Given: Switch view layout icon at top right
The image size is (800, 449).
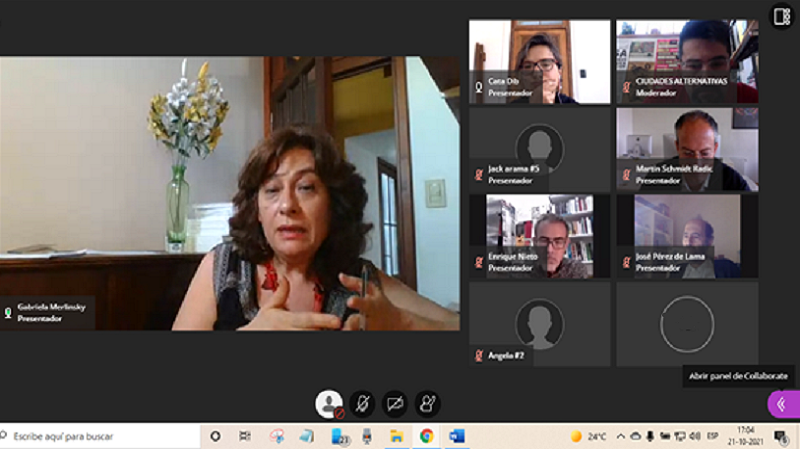Looking at the screenshot, I should click(x=781, y=16).
